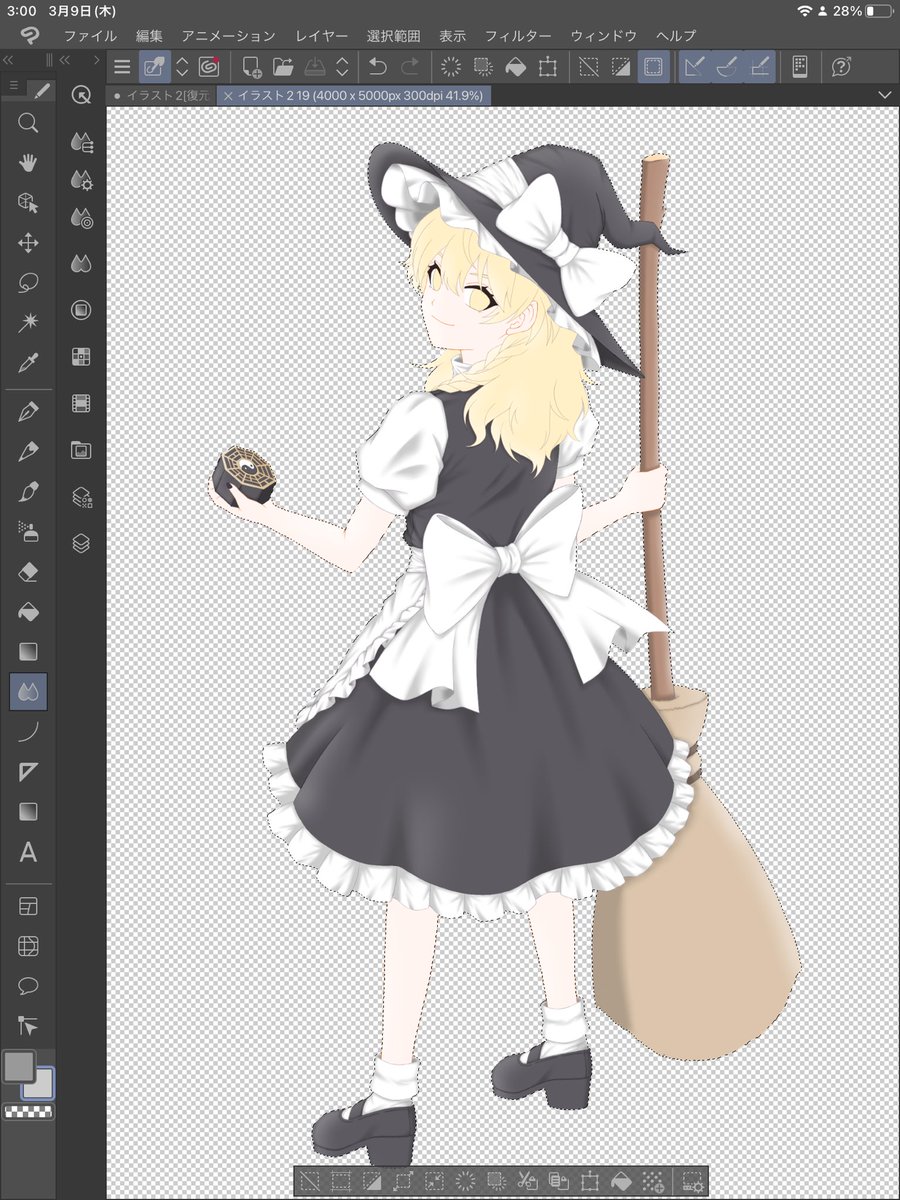Toggle snap to grid

click(759, 67)
